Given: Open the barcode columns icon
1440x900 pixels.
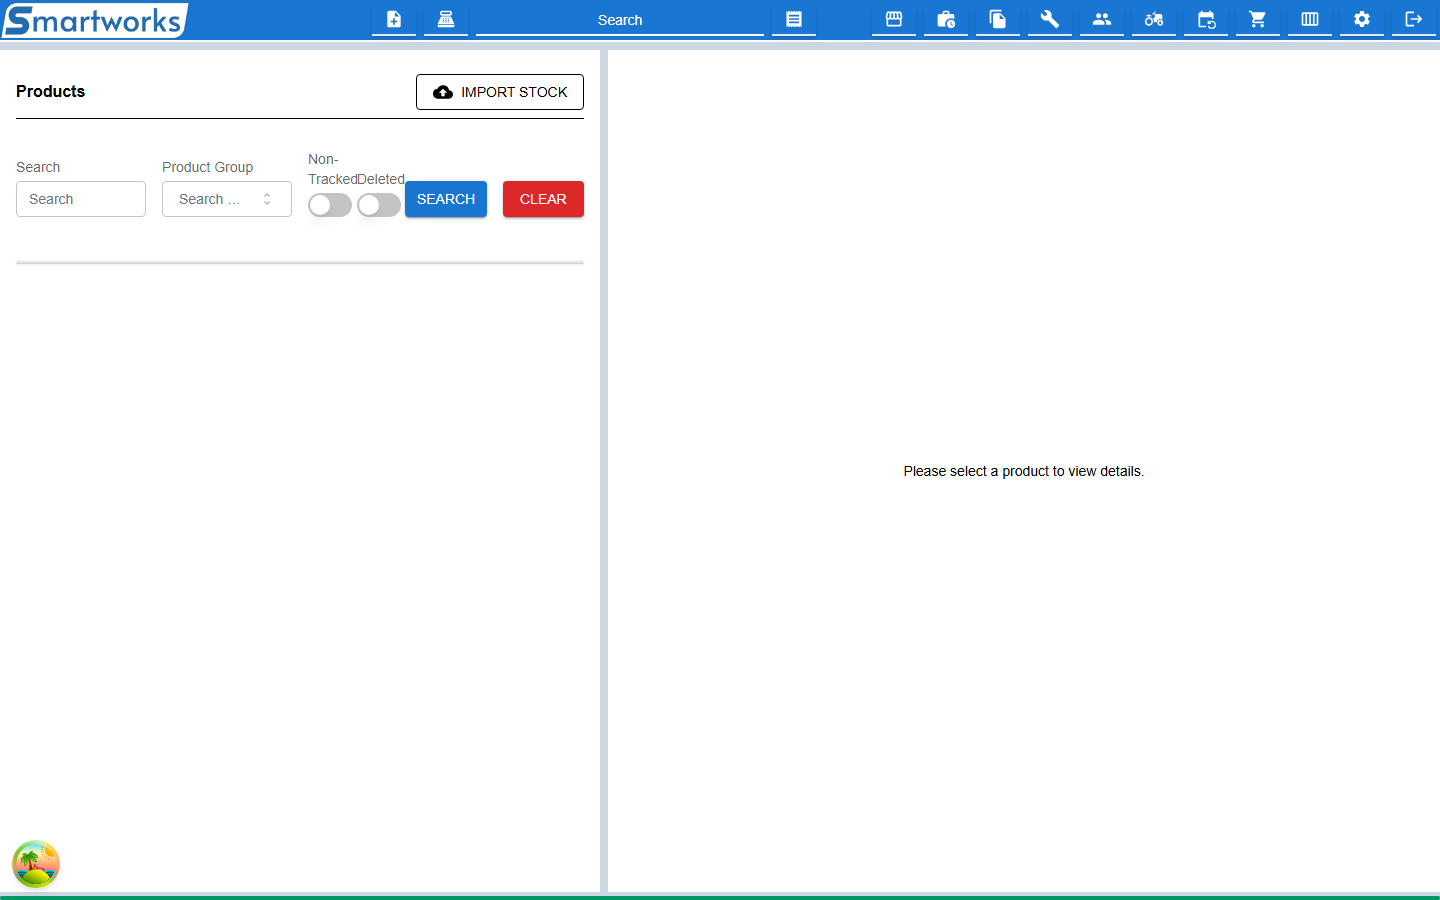Looking at the screenshot, I should click(x=1310, y=19).
